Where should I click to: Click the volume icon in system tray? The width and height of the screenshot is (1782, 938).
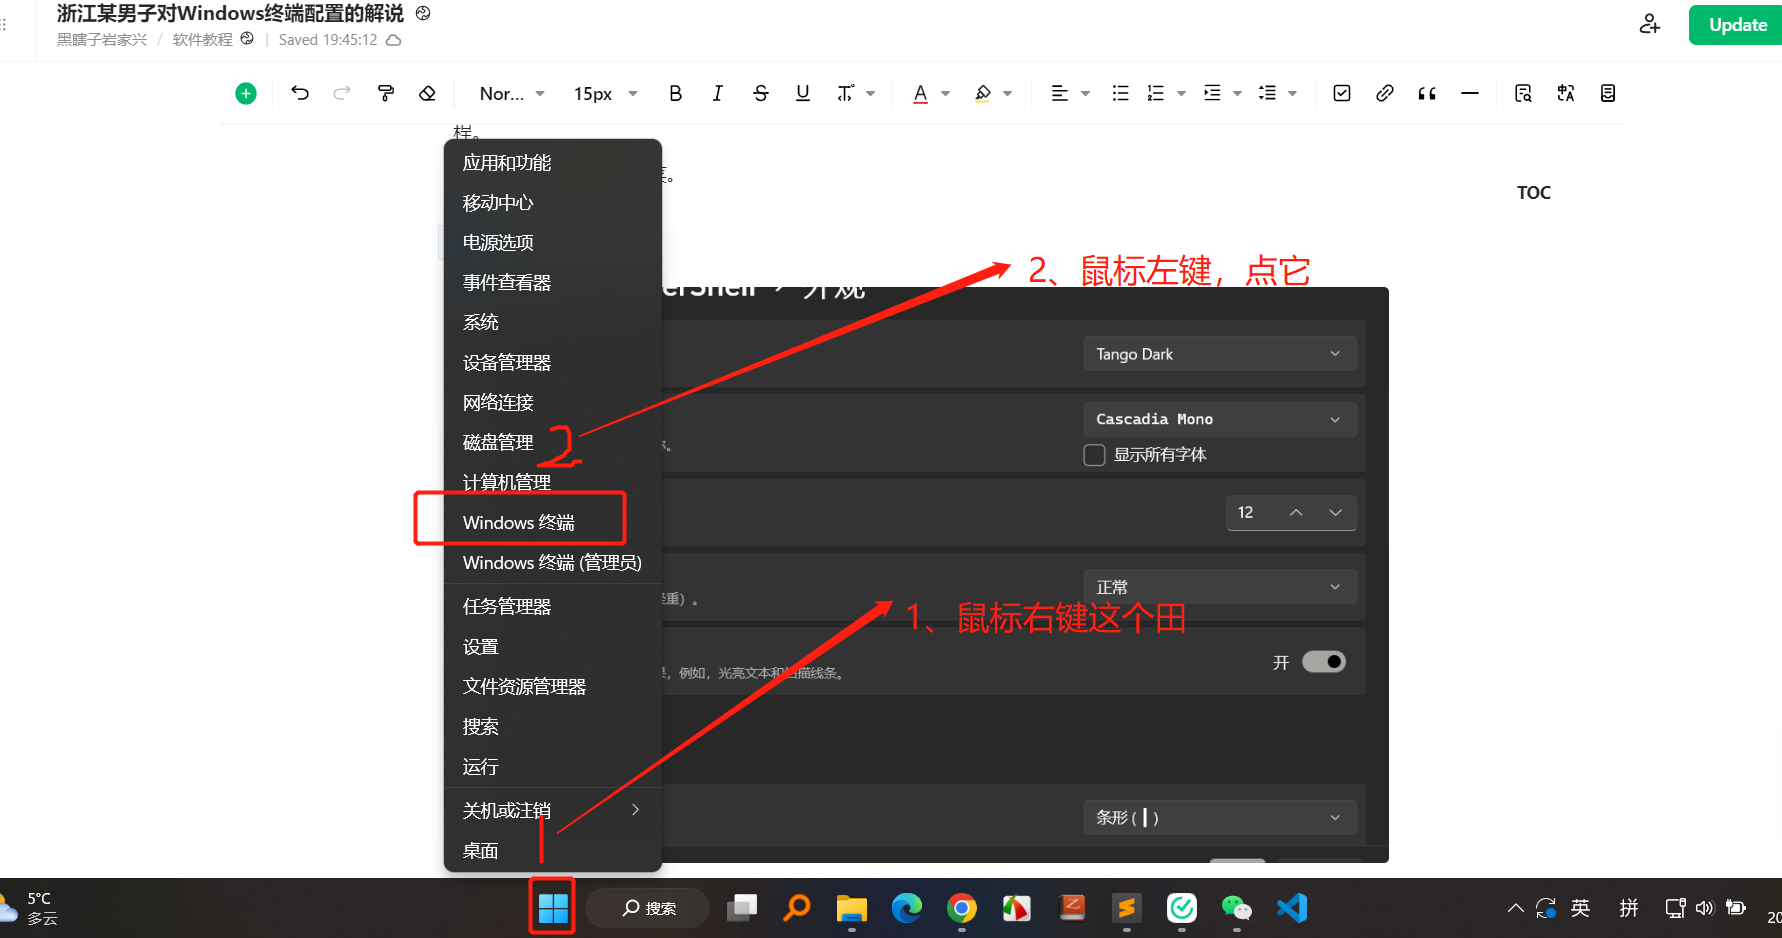(x=1705, y=908)
